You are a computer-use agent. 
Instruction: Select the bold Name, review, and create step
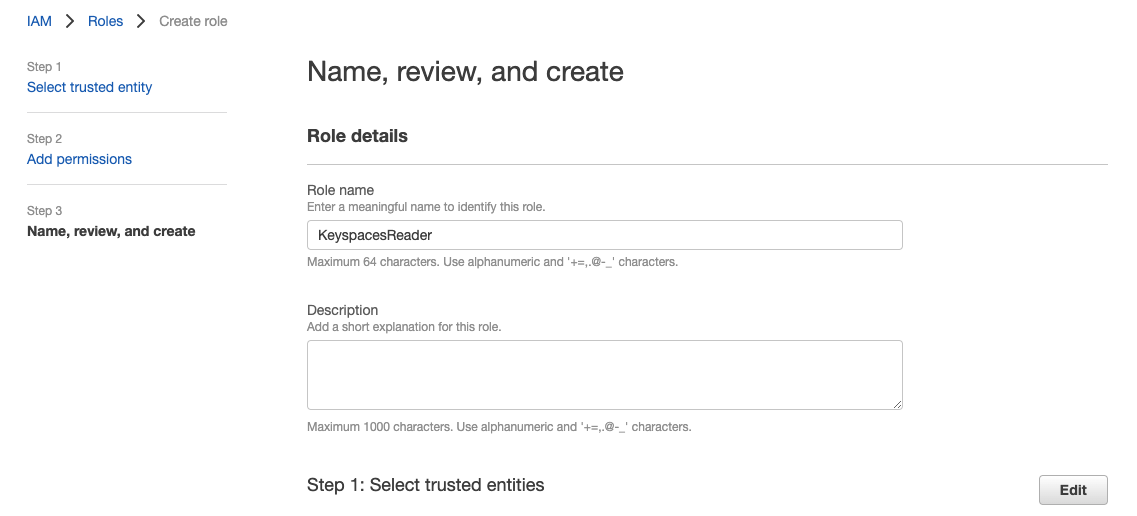(x=111, y=231)
